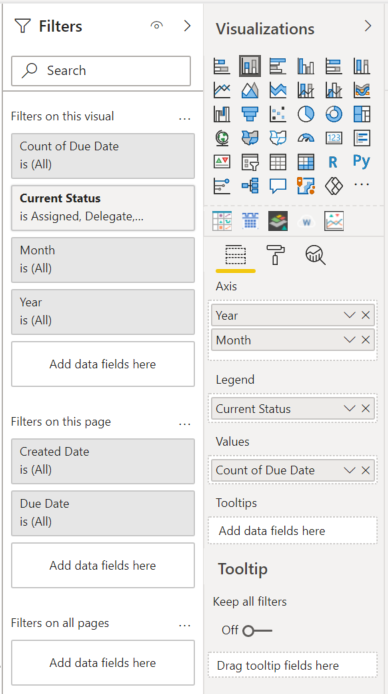Select the Gauge visual

[x=306, y=138]
